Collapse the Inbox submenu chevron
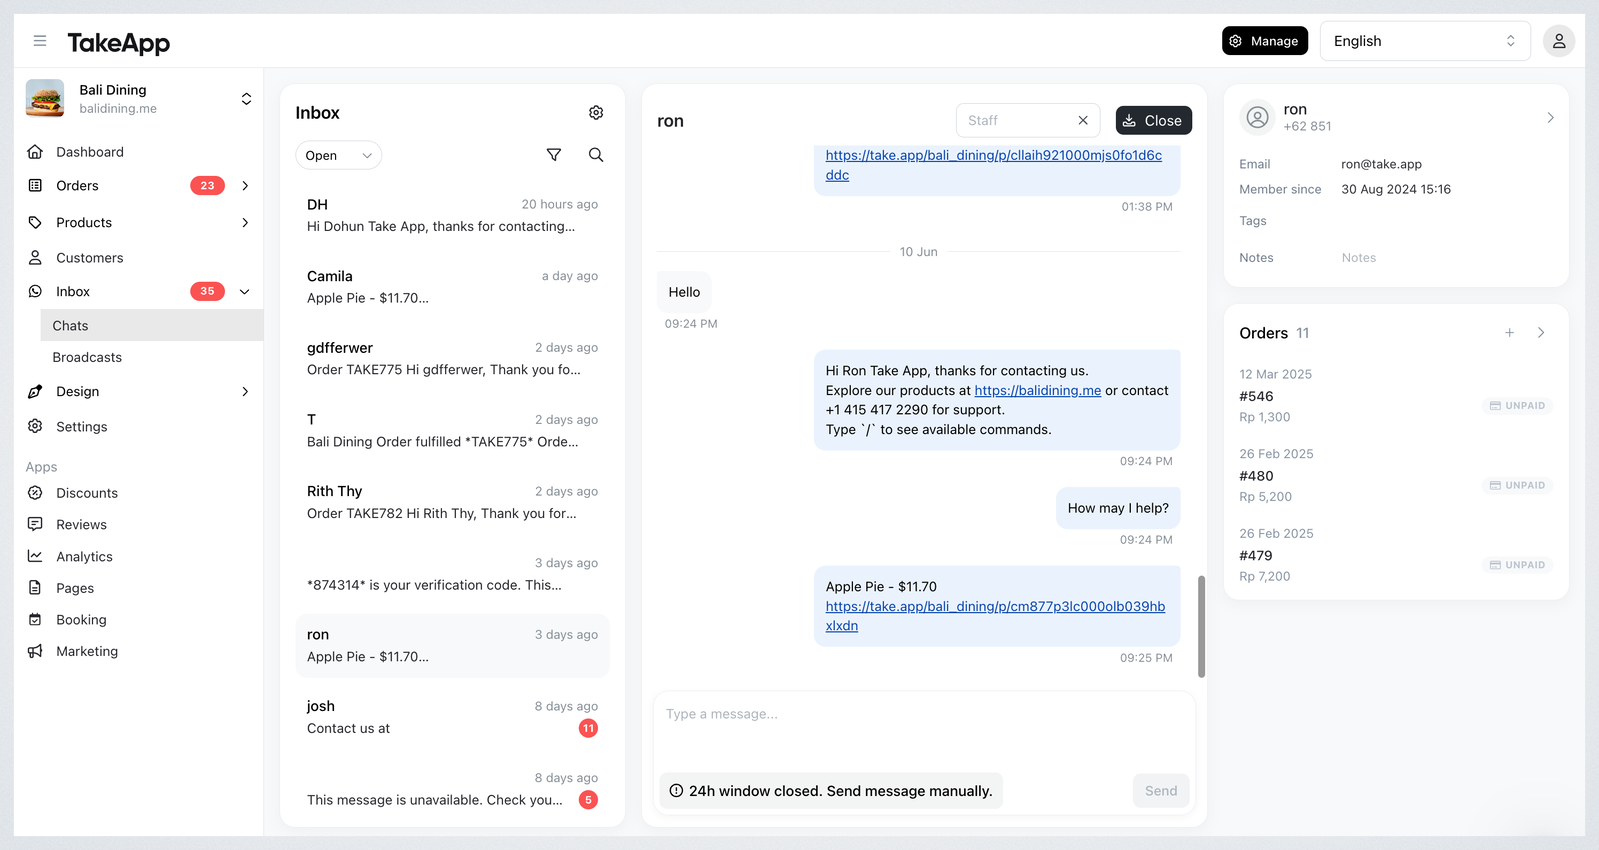 click(245, 292)
